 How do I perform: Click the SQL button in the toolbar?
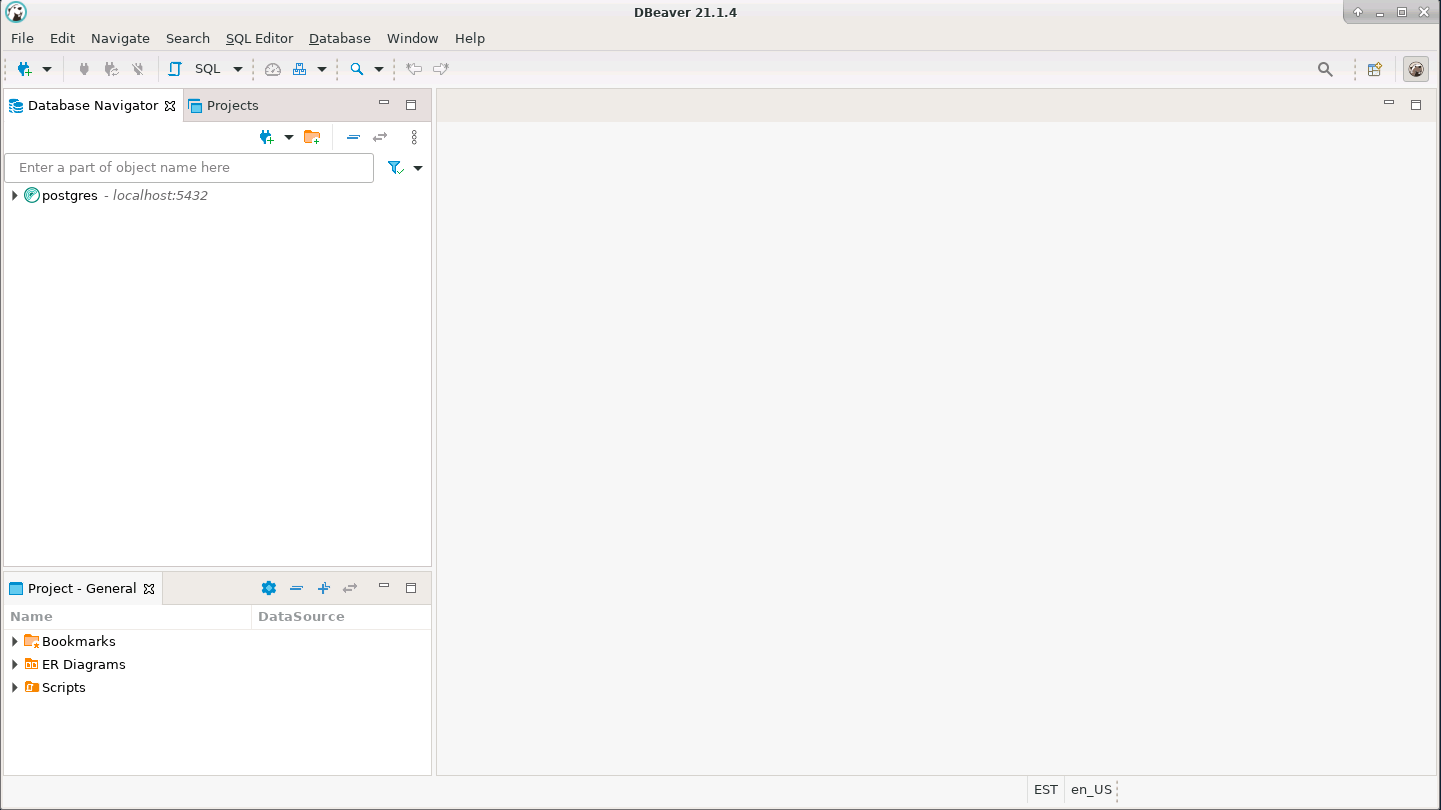tap(207, 69)
